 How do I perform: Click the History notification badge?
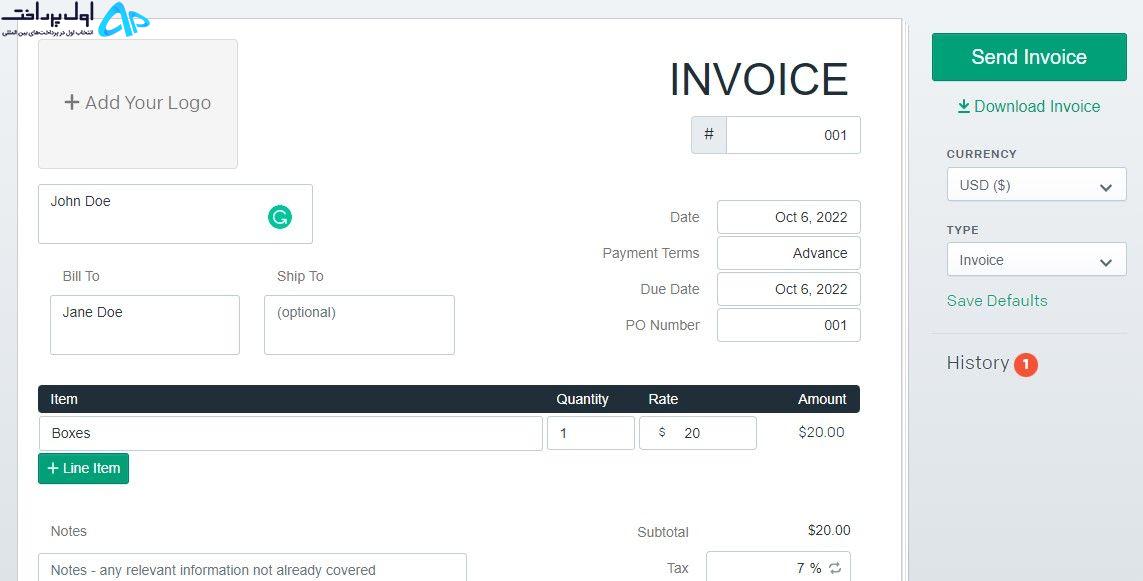click(1026, 364)
